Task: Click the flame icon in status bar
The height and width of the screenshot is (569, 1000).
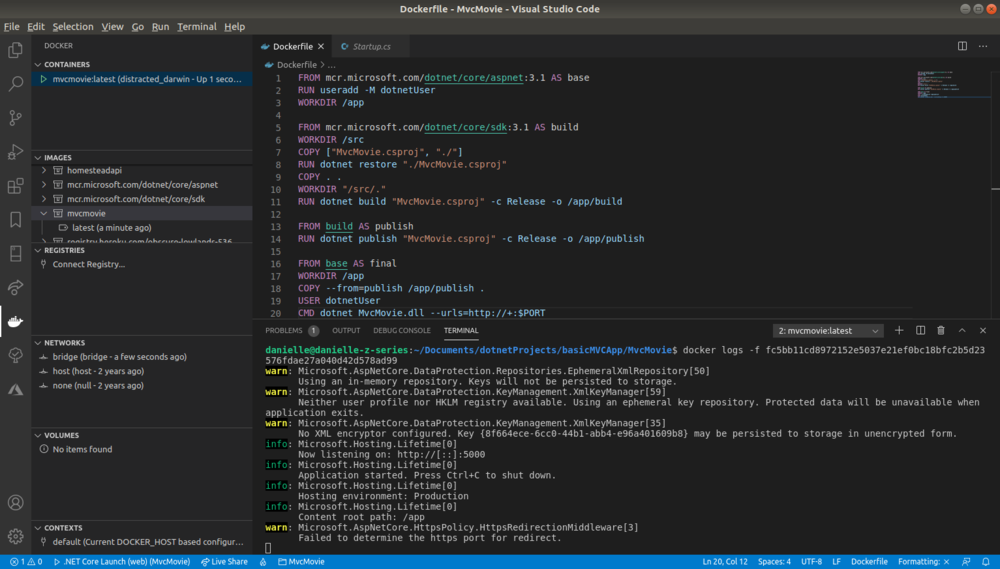Action: 263,562
